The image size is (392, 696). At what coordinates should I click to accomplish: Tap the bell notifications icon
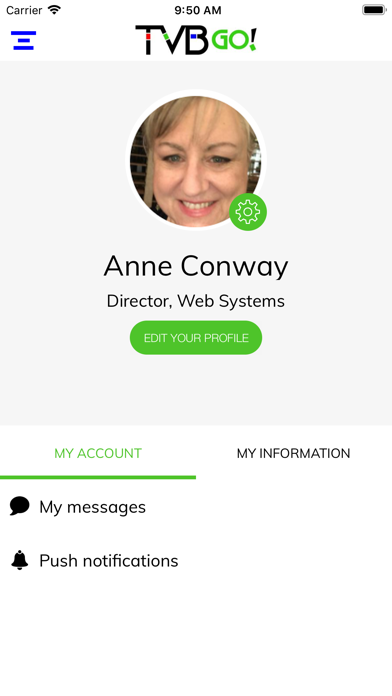pos(20,560)
